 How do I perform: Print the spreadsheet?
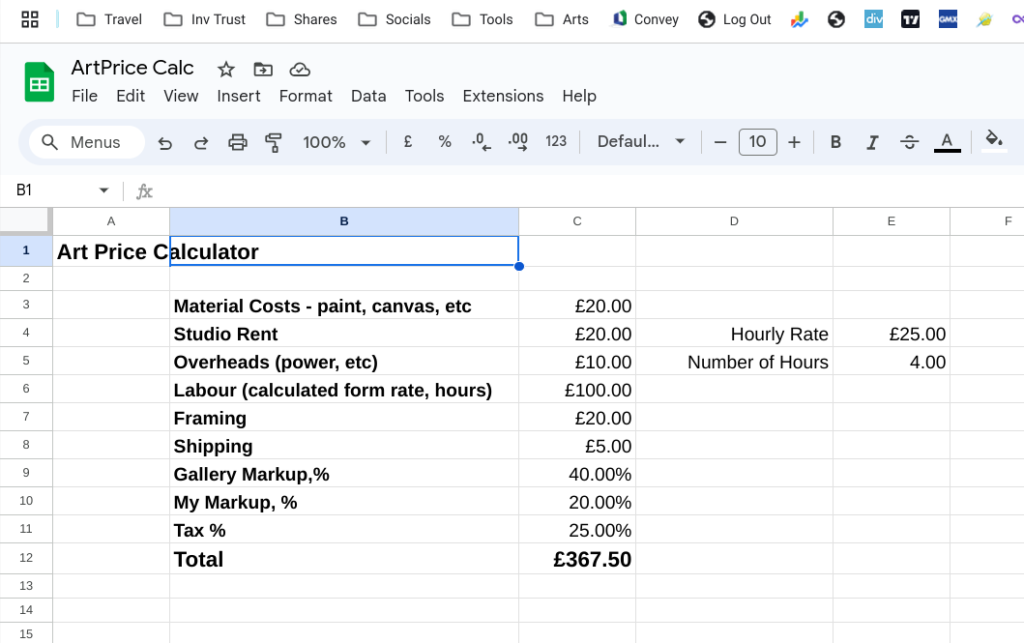coord(237,142)
